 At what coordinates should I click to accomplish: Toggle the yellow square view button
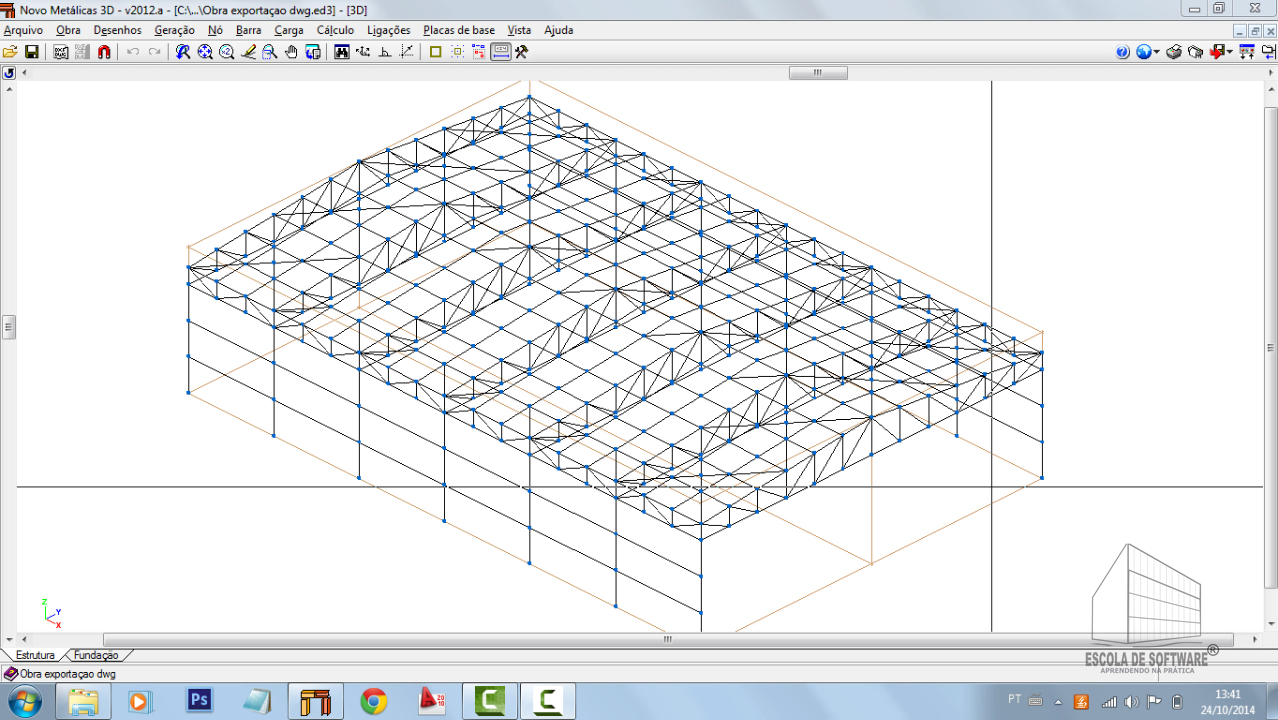coord(435,52)
